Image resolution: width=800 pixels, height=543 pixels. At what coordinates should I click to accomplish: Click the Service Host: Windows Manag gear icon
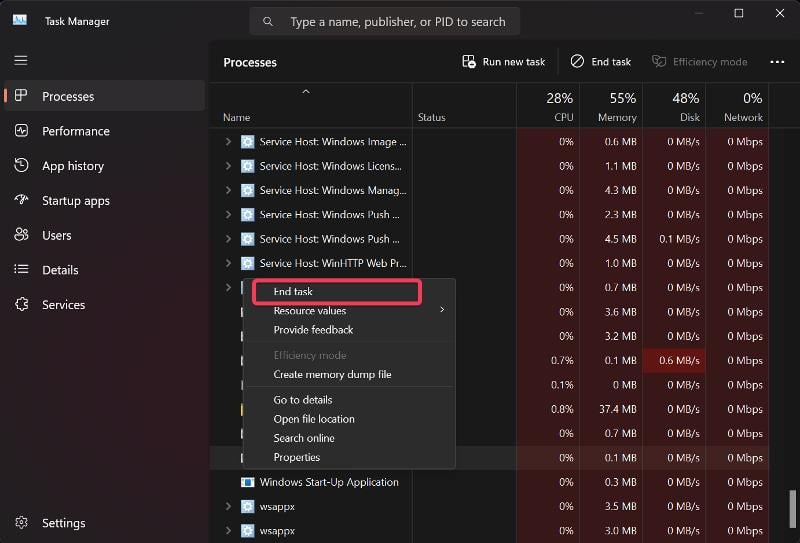[x=247, y=190]
